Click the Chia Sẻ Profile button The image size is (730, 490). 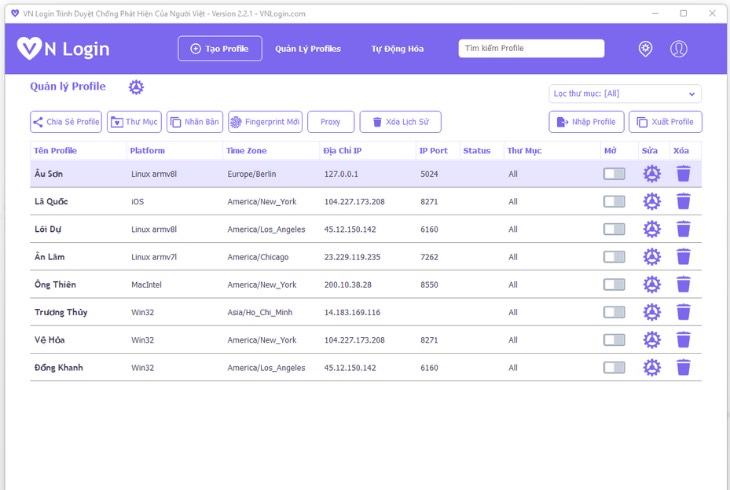[x=66, y=122]
